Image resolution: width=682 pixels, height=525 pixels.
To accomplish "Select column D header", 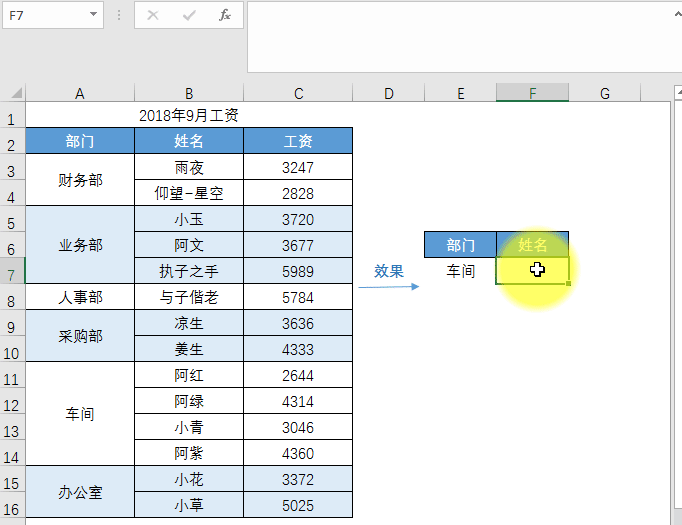I will coord(388,93).
